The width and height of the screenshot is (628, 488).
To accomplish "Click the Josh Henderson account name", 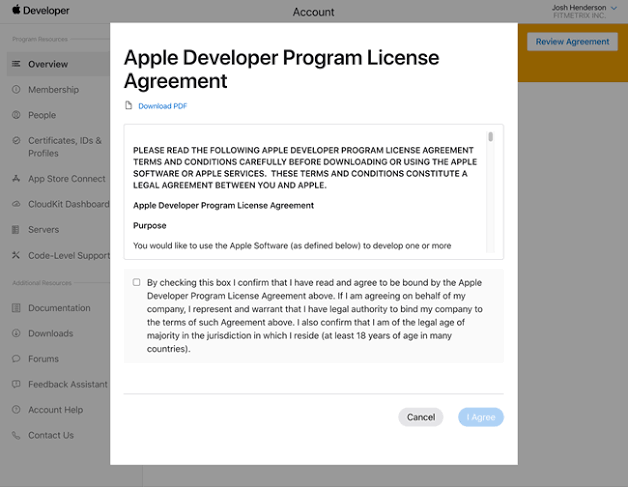I will 579,8.
